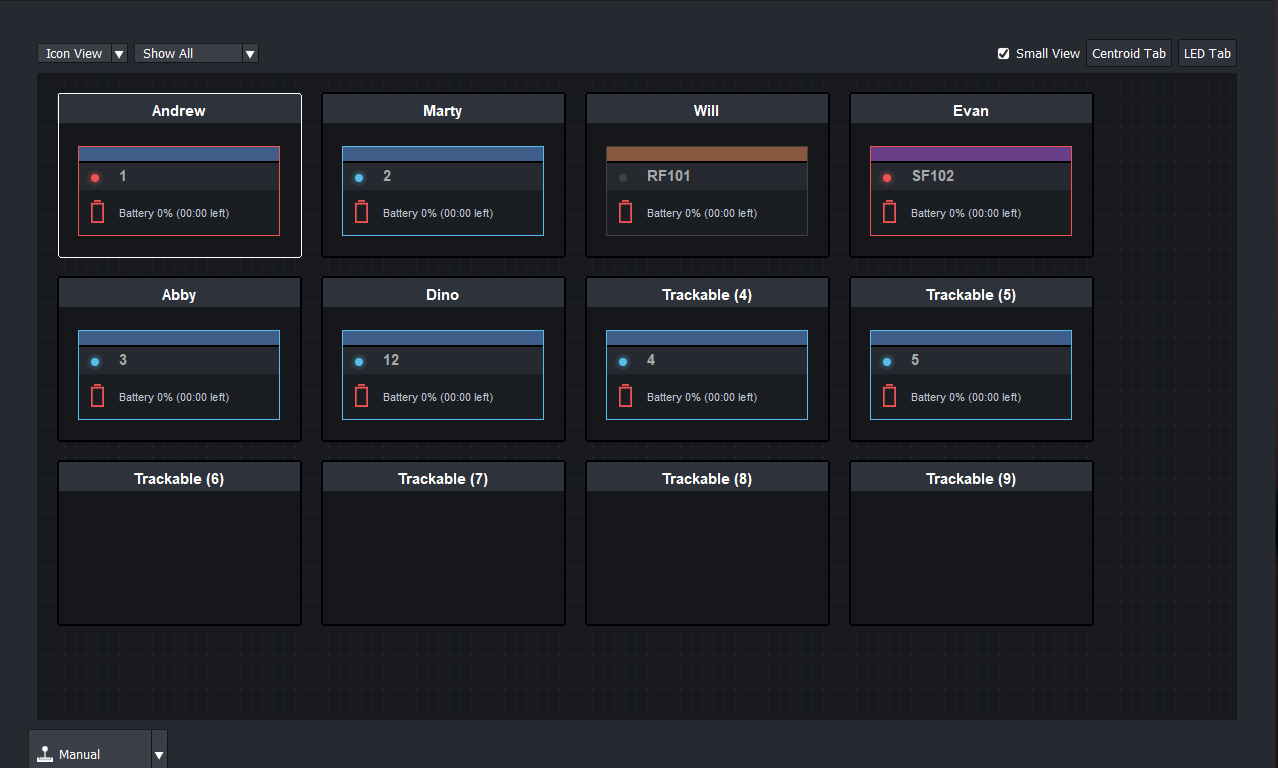
Task: Click the red status dot on Andrew's beacon 1
Action: pyautogui.click(x=94, y=177)
